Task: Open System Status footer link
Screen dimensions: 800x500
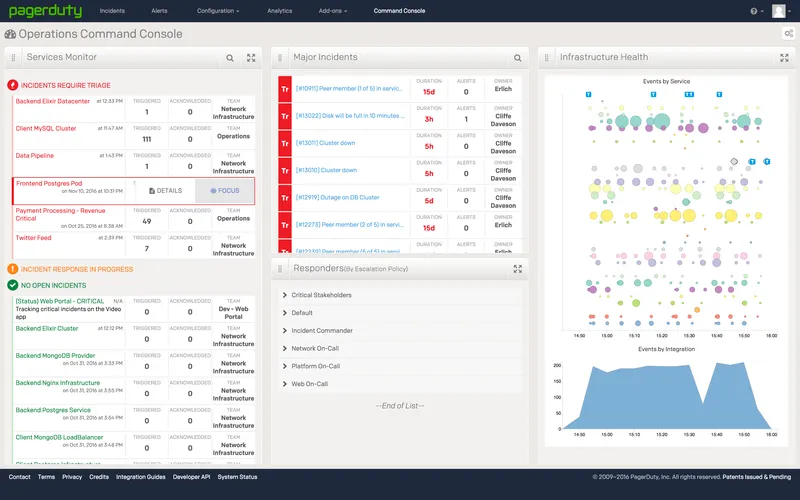Action: point(237,477)
